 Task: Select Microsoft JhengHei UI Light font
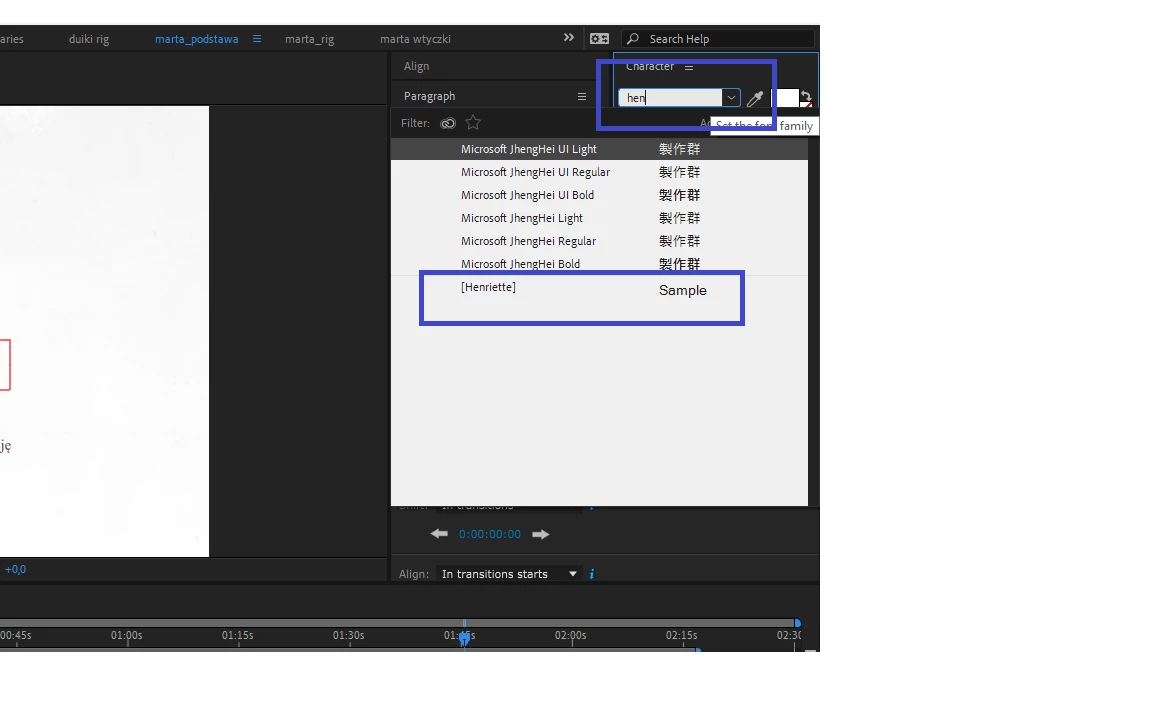(x=599, y=149)
